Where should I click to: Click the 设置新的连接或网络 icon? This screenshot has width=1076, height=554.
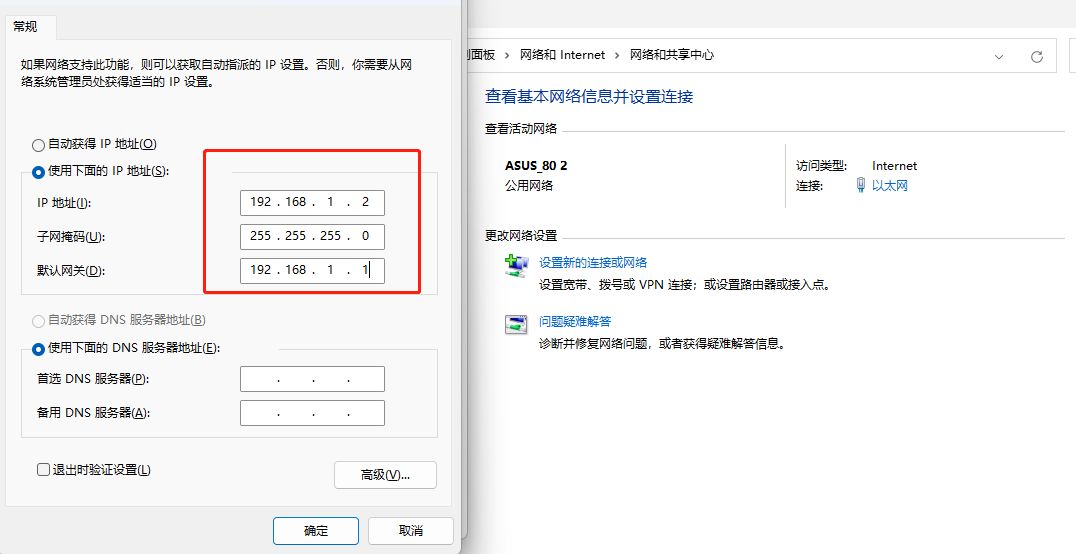coord(516,266)
